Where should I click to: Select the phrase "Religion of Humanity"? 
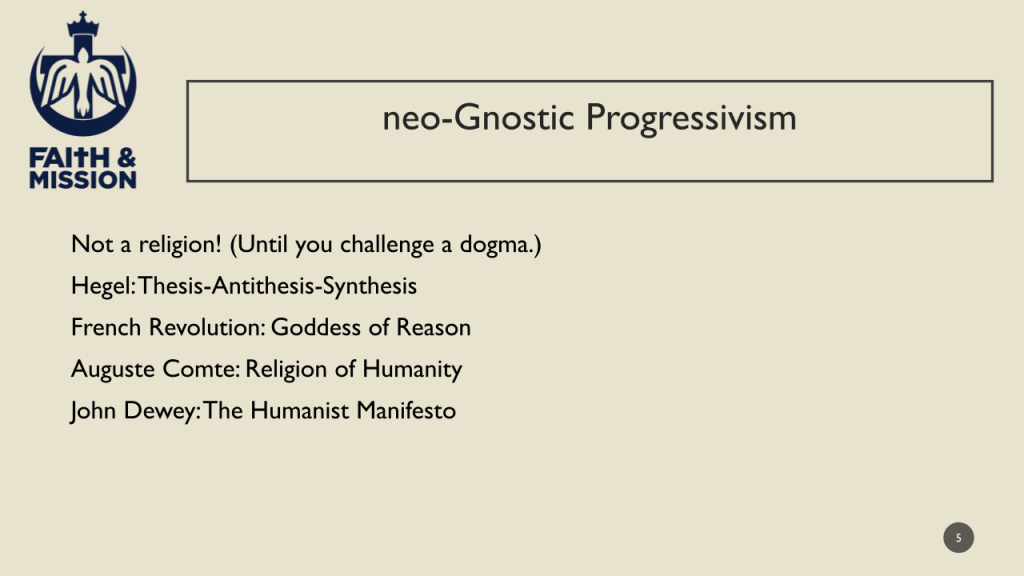pyautogui.click(x=354, y=369)
